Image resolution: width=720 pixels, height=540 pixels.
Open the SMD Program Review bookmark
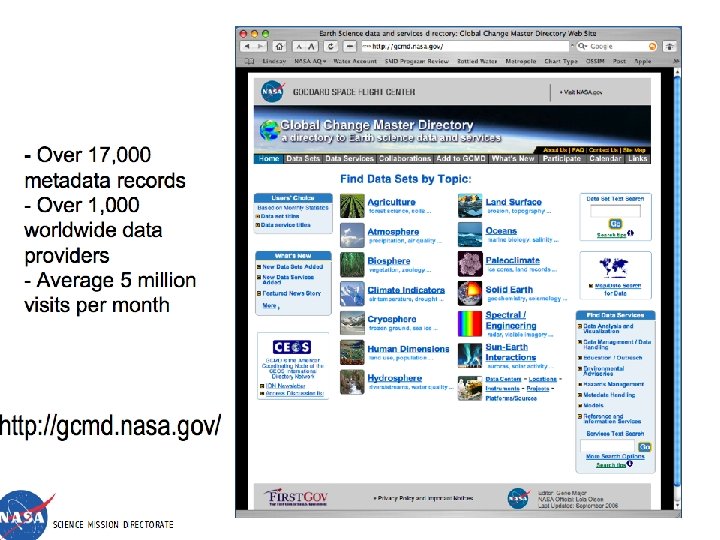tap(416, 61)
